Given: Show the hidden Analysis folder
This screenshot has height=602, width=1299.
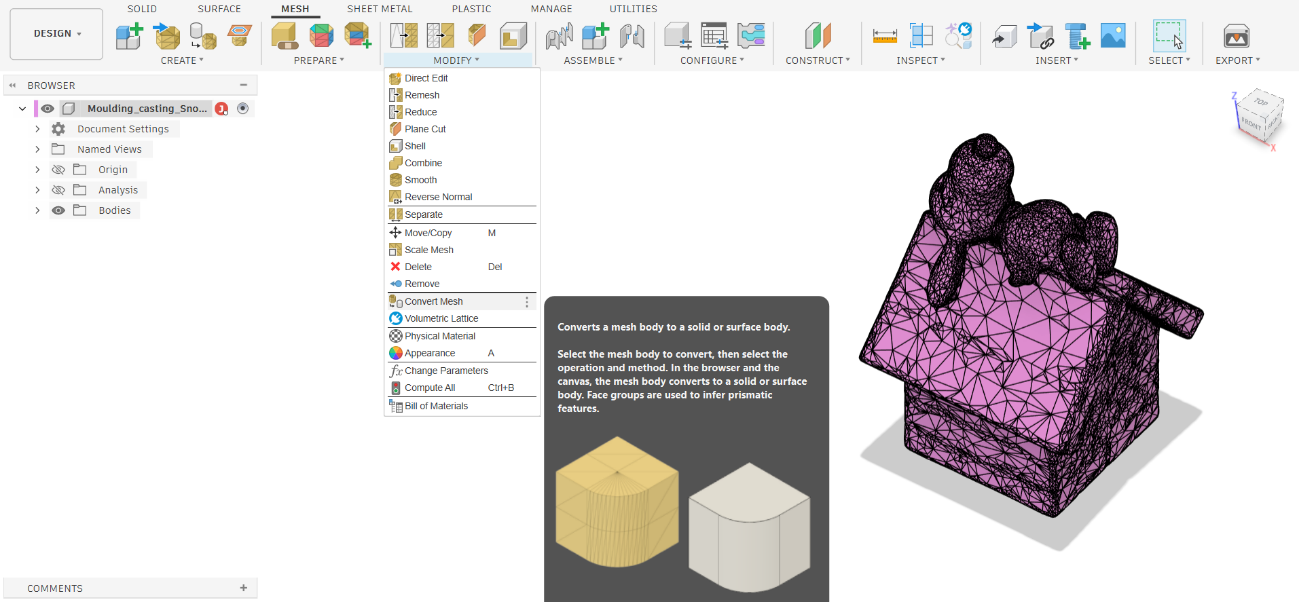Looking at the screenshot, I should point(58,190).
